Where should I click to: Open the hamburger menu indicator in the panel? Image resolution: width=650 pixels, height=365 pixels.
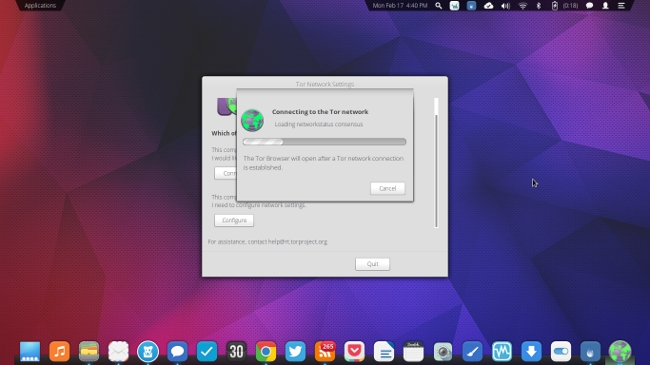tap(621, 5)
